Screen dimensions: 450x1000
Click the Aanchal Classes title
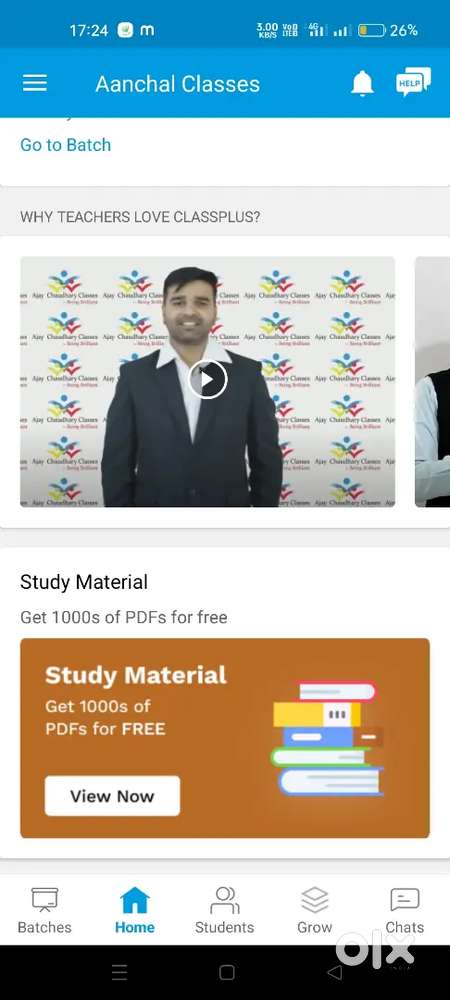click(178, 84)
